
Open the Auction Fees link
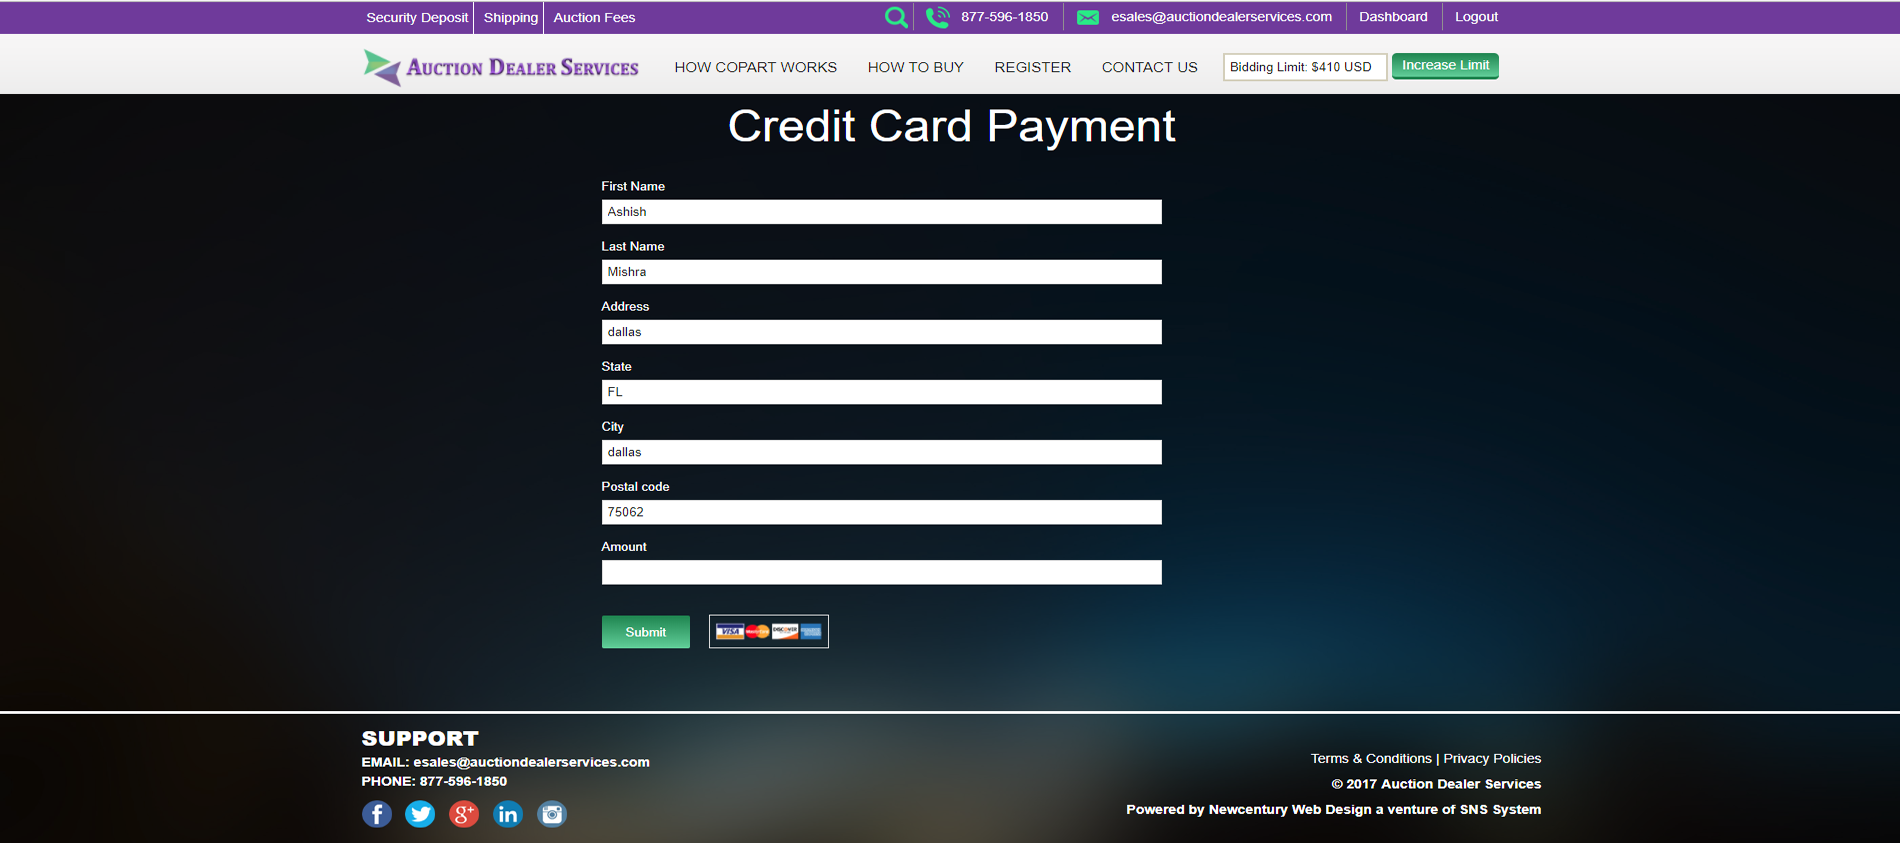point(594,17)
